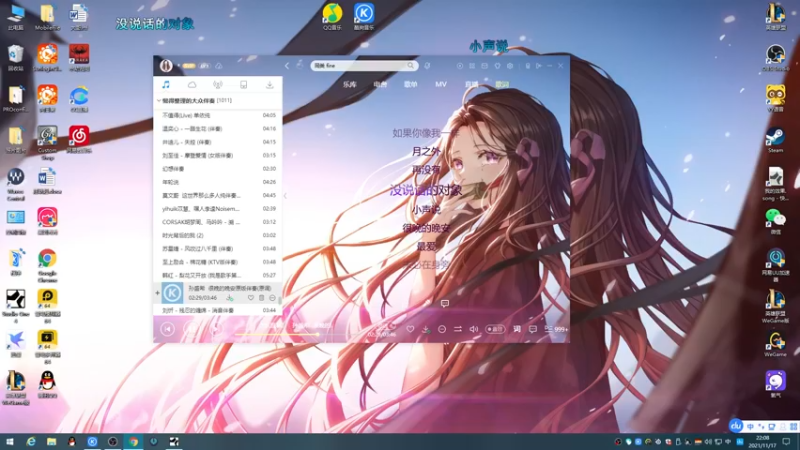This screenshot has width=800, height=450.
Task: Click the previous track button
Action: pyautogui.click(x=167, y=329)
